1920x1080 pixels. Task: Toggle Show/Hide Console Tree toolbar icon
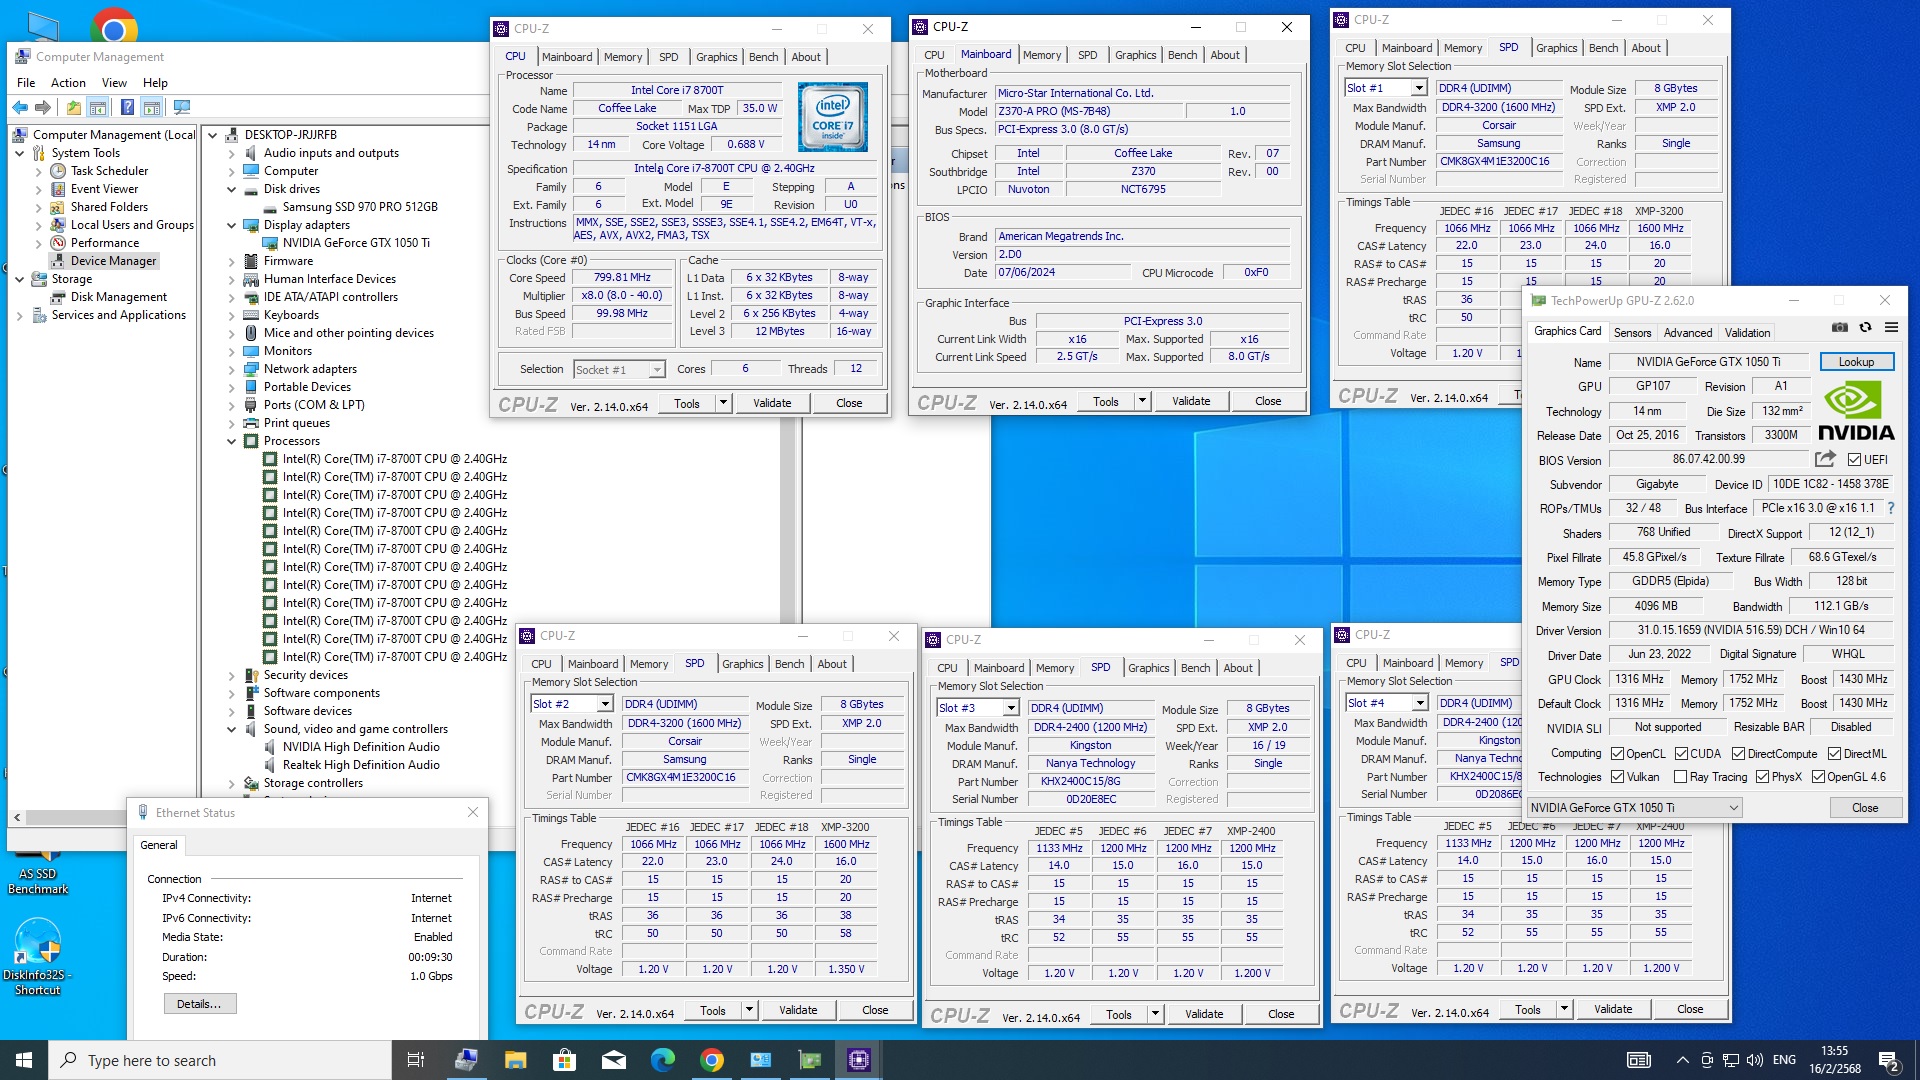click(x=98, y=107)
